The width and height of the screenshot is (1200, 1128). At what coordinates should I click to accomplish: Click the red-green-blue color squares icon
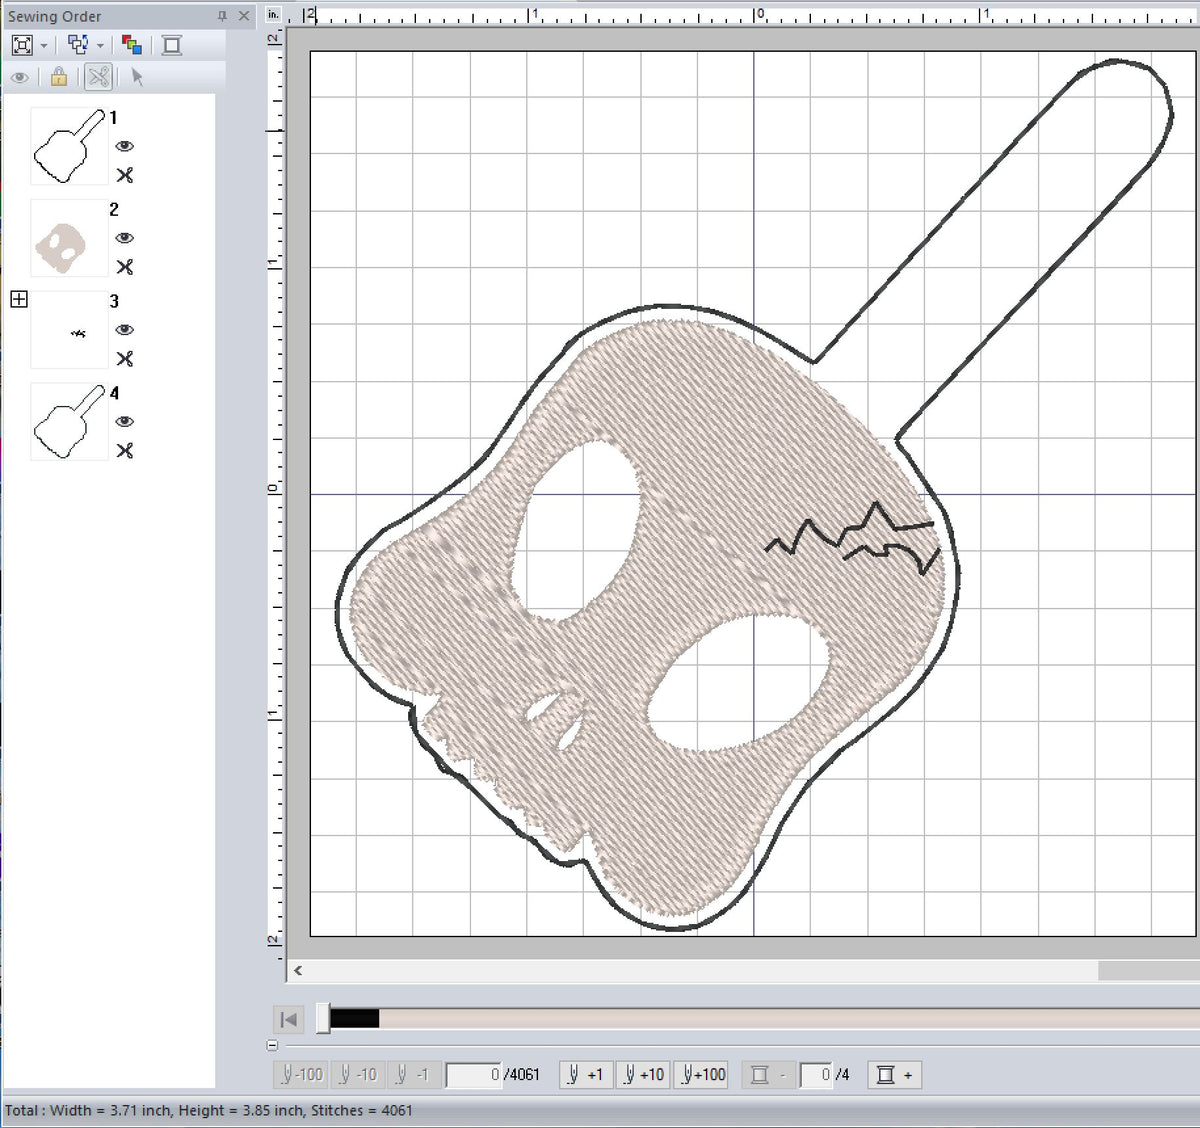(x=132, y=45)
